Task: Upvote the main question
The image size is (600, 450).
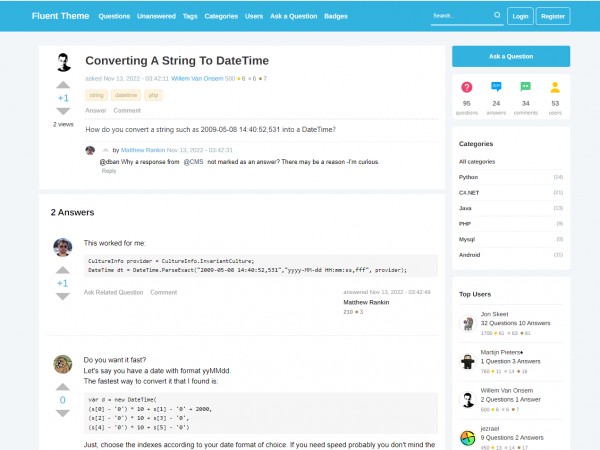Action: click(63, 86)
